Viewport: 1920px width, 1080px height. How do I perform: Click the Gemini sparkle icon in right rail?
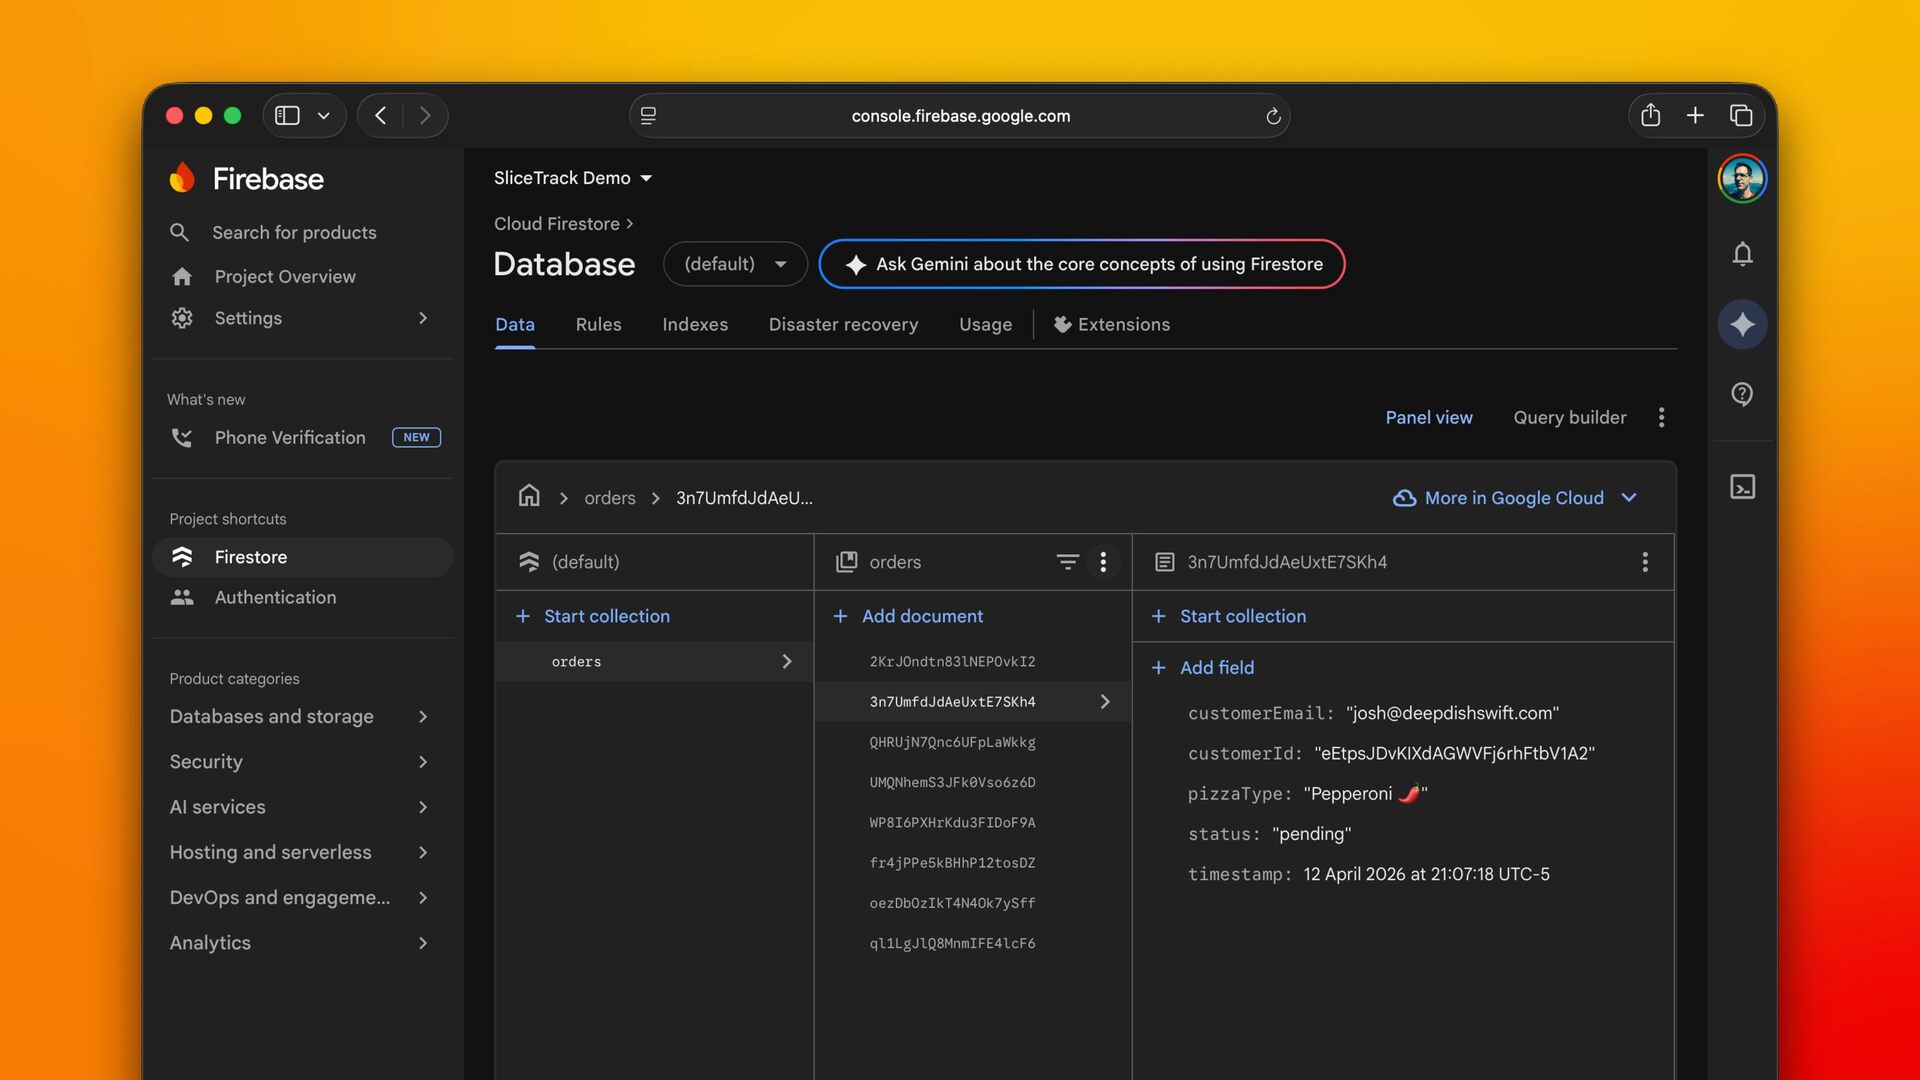point(1742,324)
